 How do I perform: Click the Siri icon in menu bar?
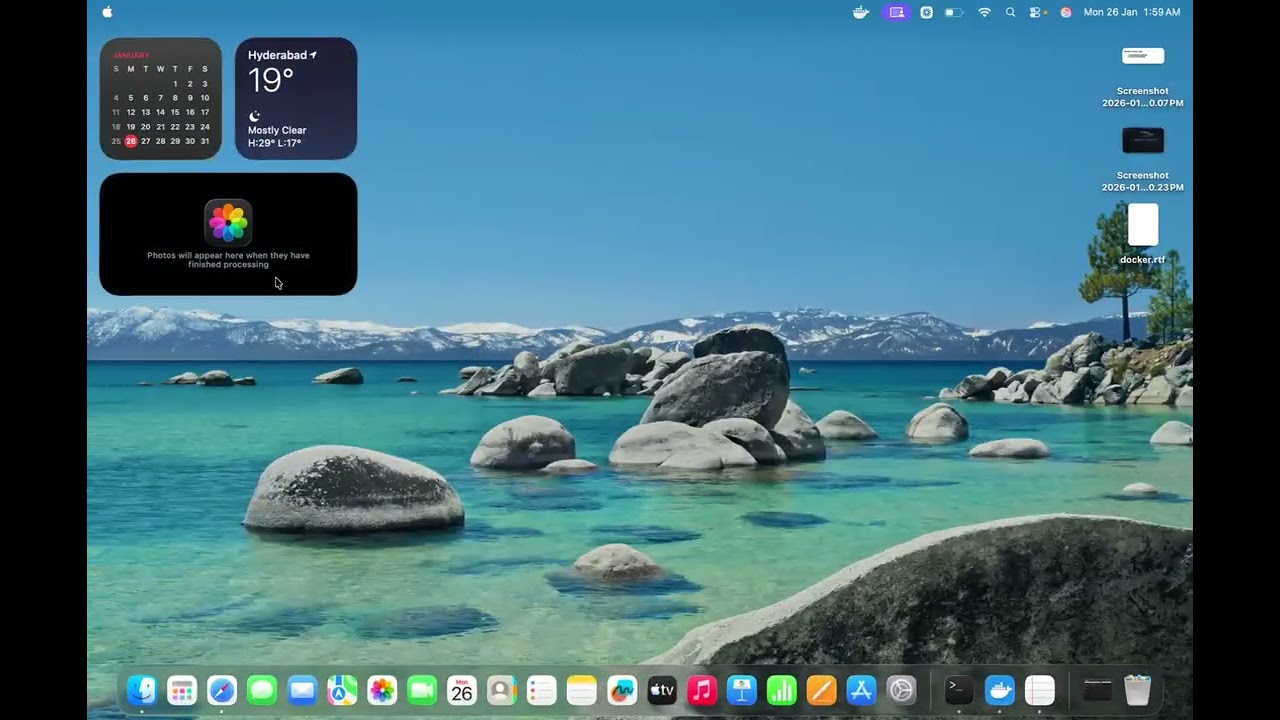click(1066, 12)
